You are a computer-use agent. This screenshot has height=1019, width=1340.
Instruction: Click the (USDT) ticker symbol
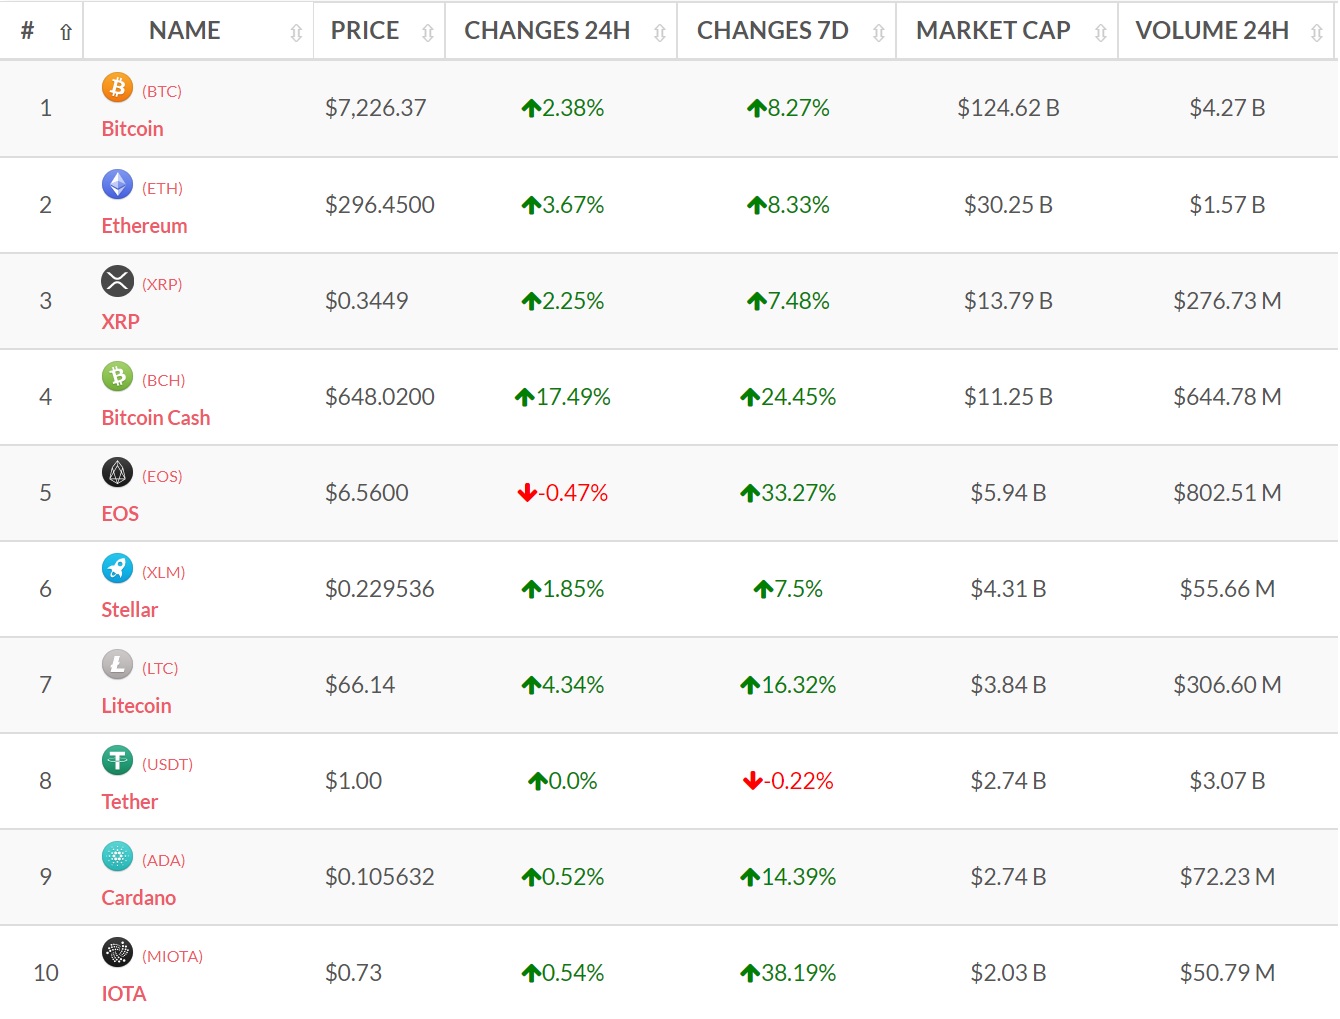pos(167,764)
